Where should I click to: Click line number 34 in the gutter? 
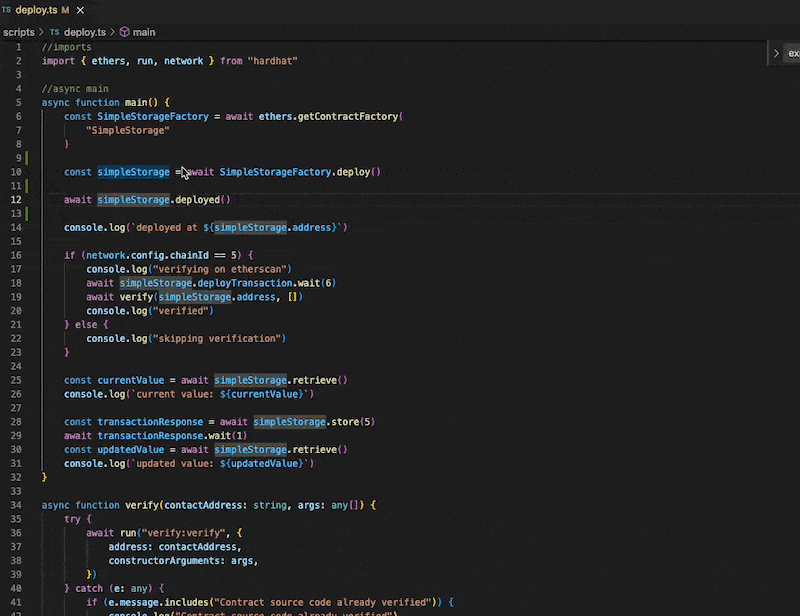[x=16, y=505]
